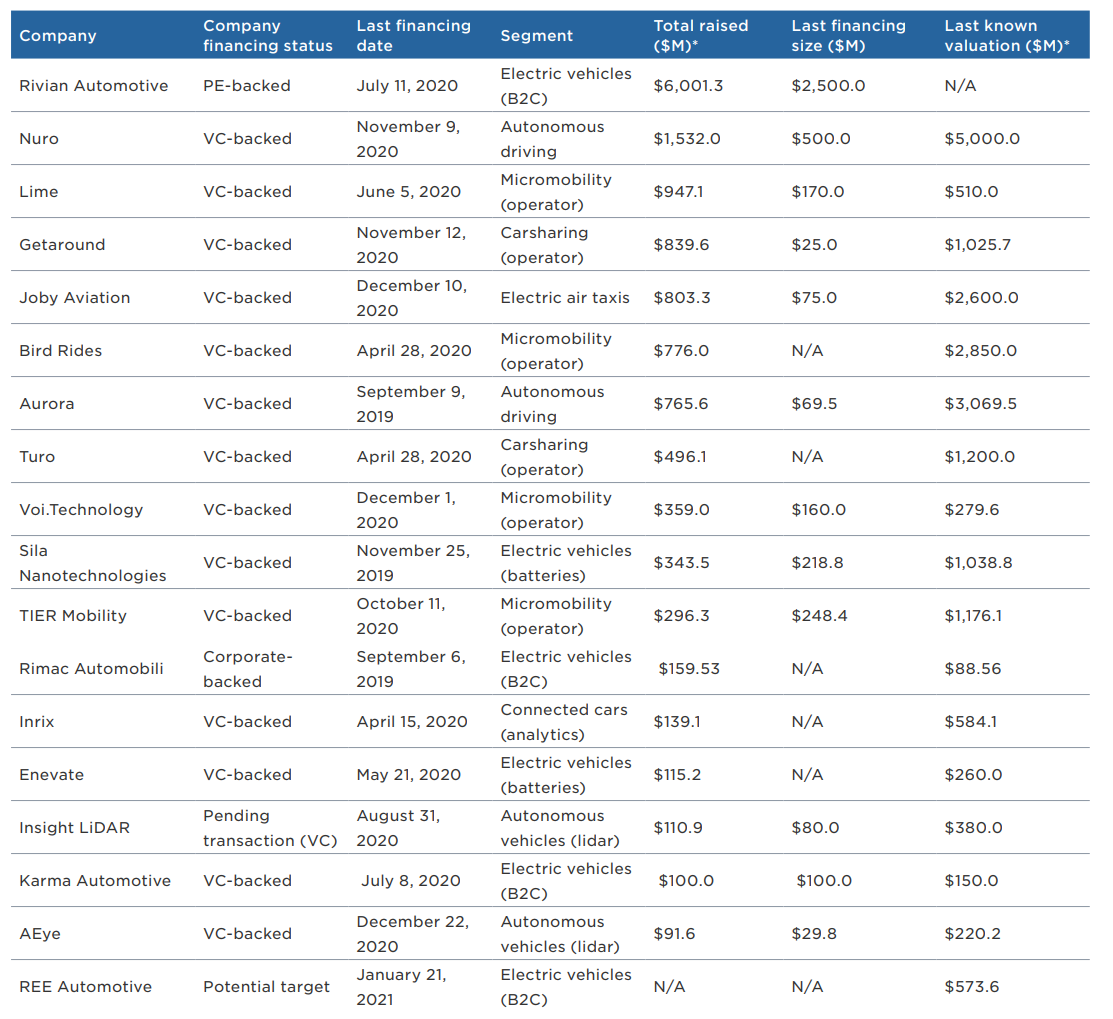The image size is (1113, 1019).
Task: Click Aurora's "$69.5" financing size
Action: [x=814, y=404]
